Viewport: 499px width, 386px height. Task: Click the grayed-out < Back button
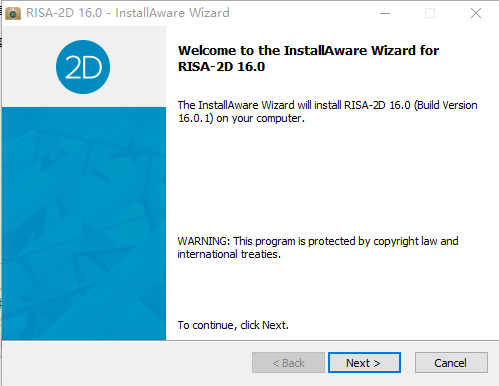click(288, 363)
